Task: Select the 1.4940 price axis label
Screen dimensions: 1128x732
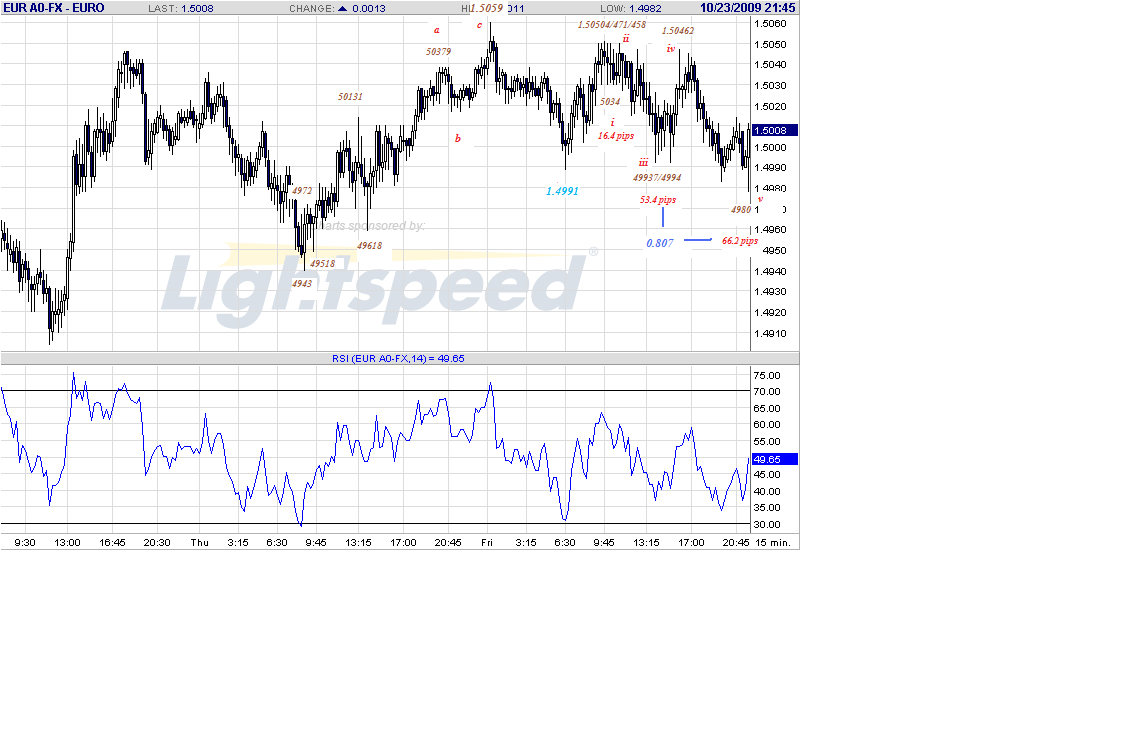Action: pyautogui.click(x=770, y=272)
